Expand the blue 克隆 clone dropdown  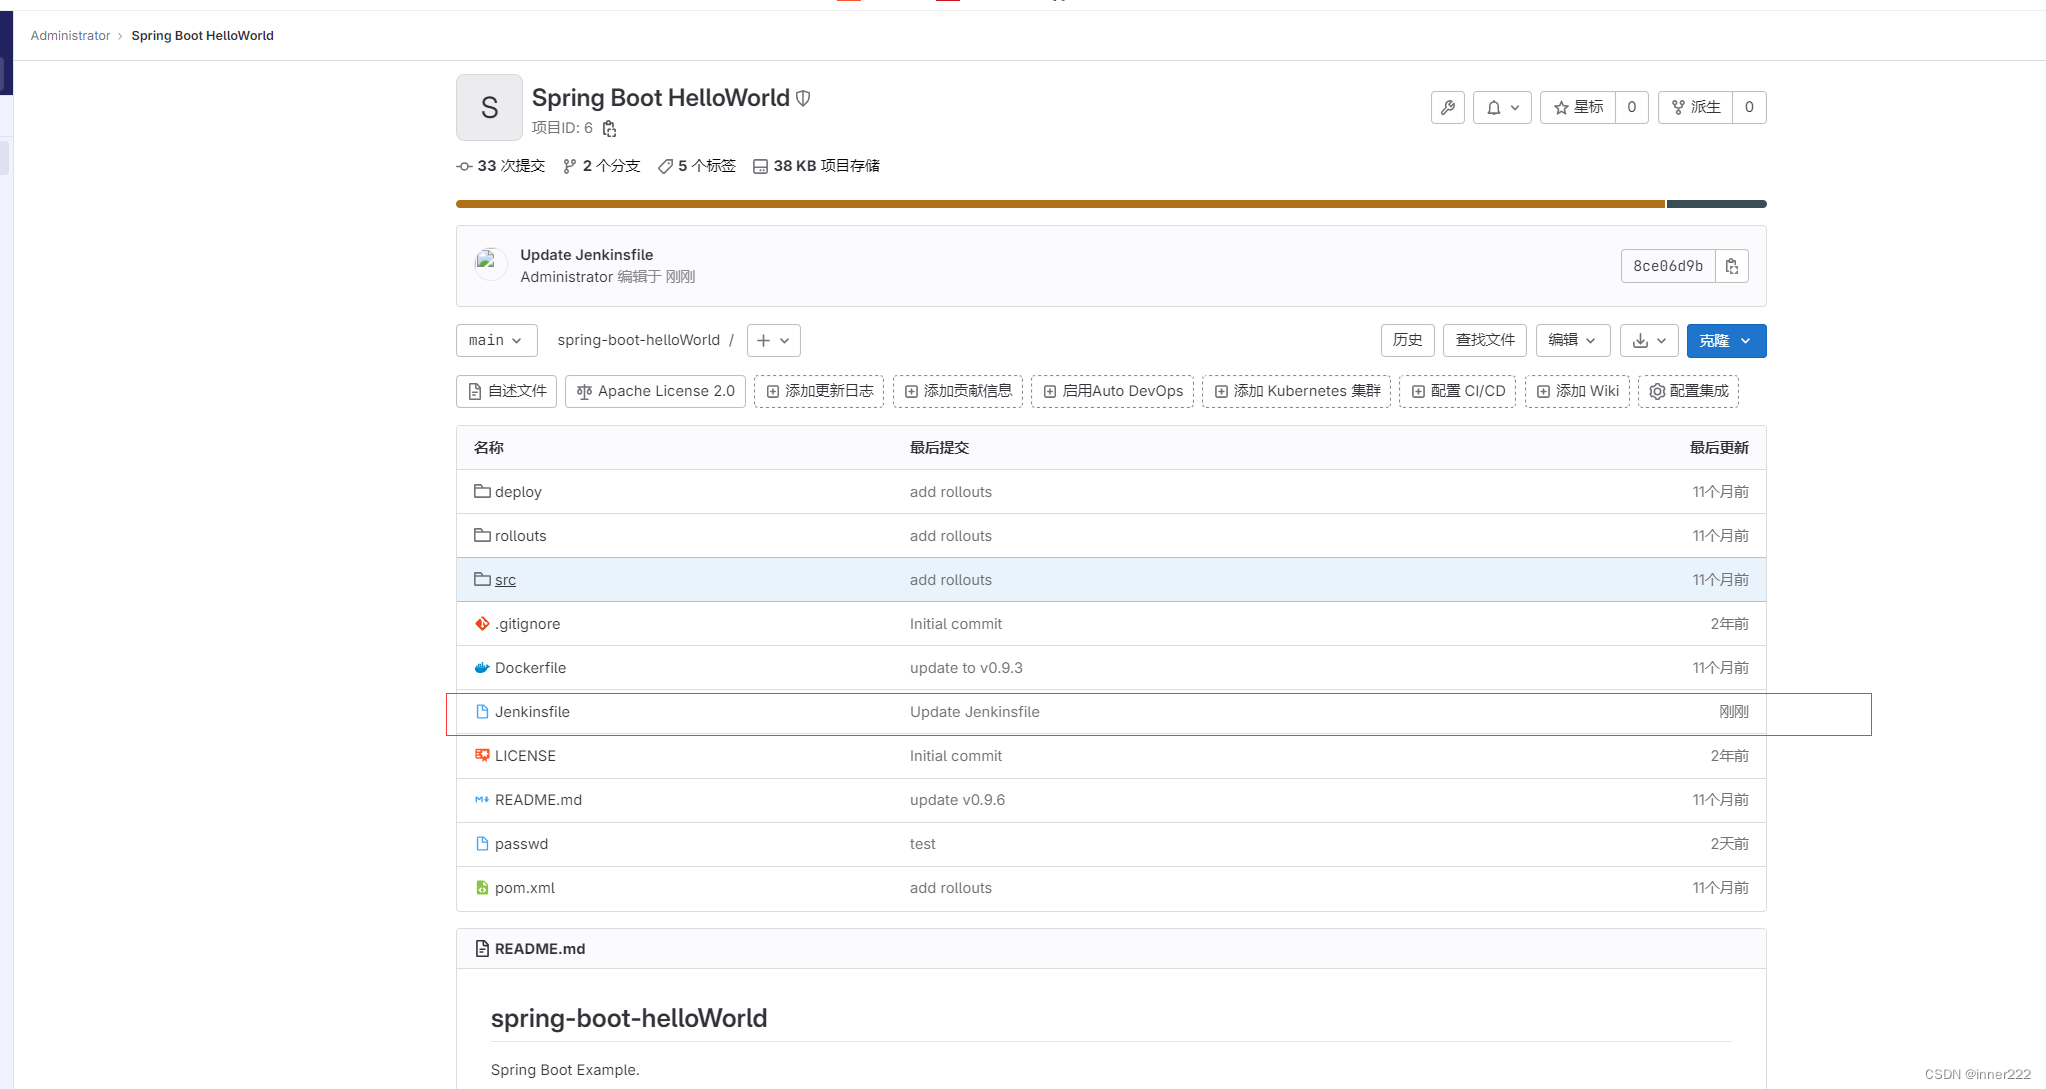tap(1726, 340)
